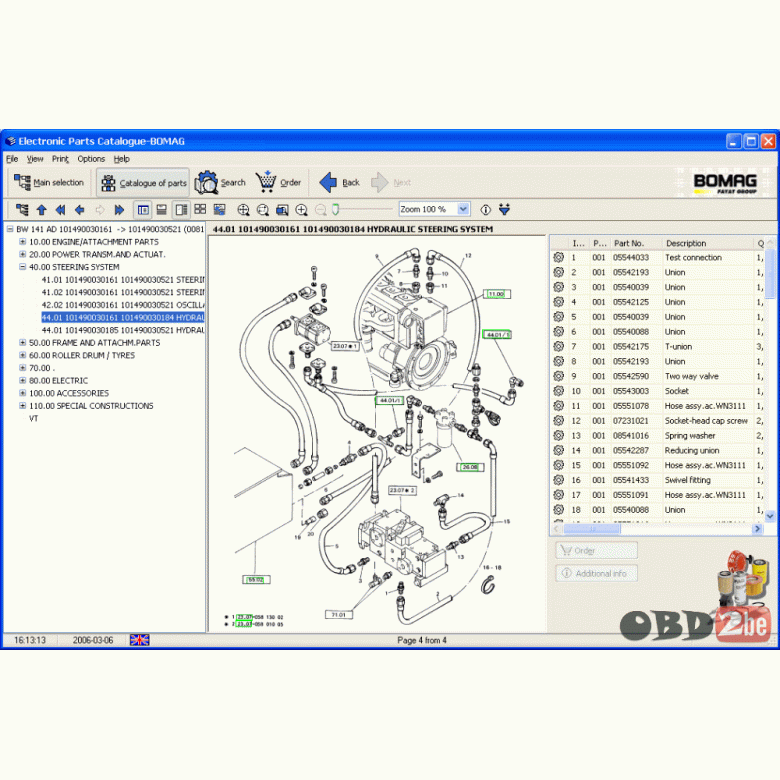The width and height of the screenshot is (780, 780).
Task: Expand 20.00 POWER TRANSM.AND ACTUAT. node
Action: [x=22, y=254]
